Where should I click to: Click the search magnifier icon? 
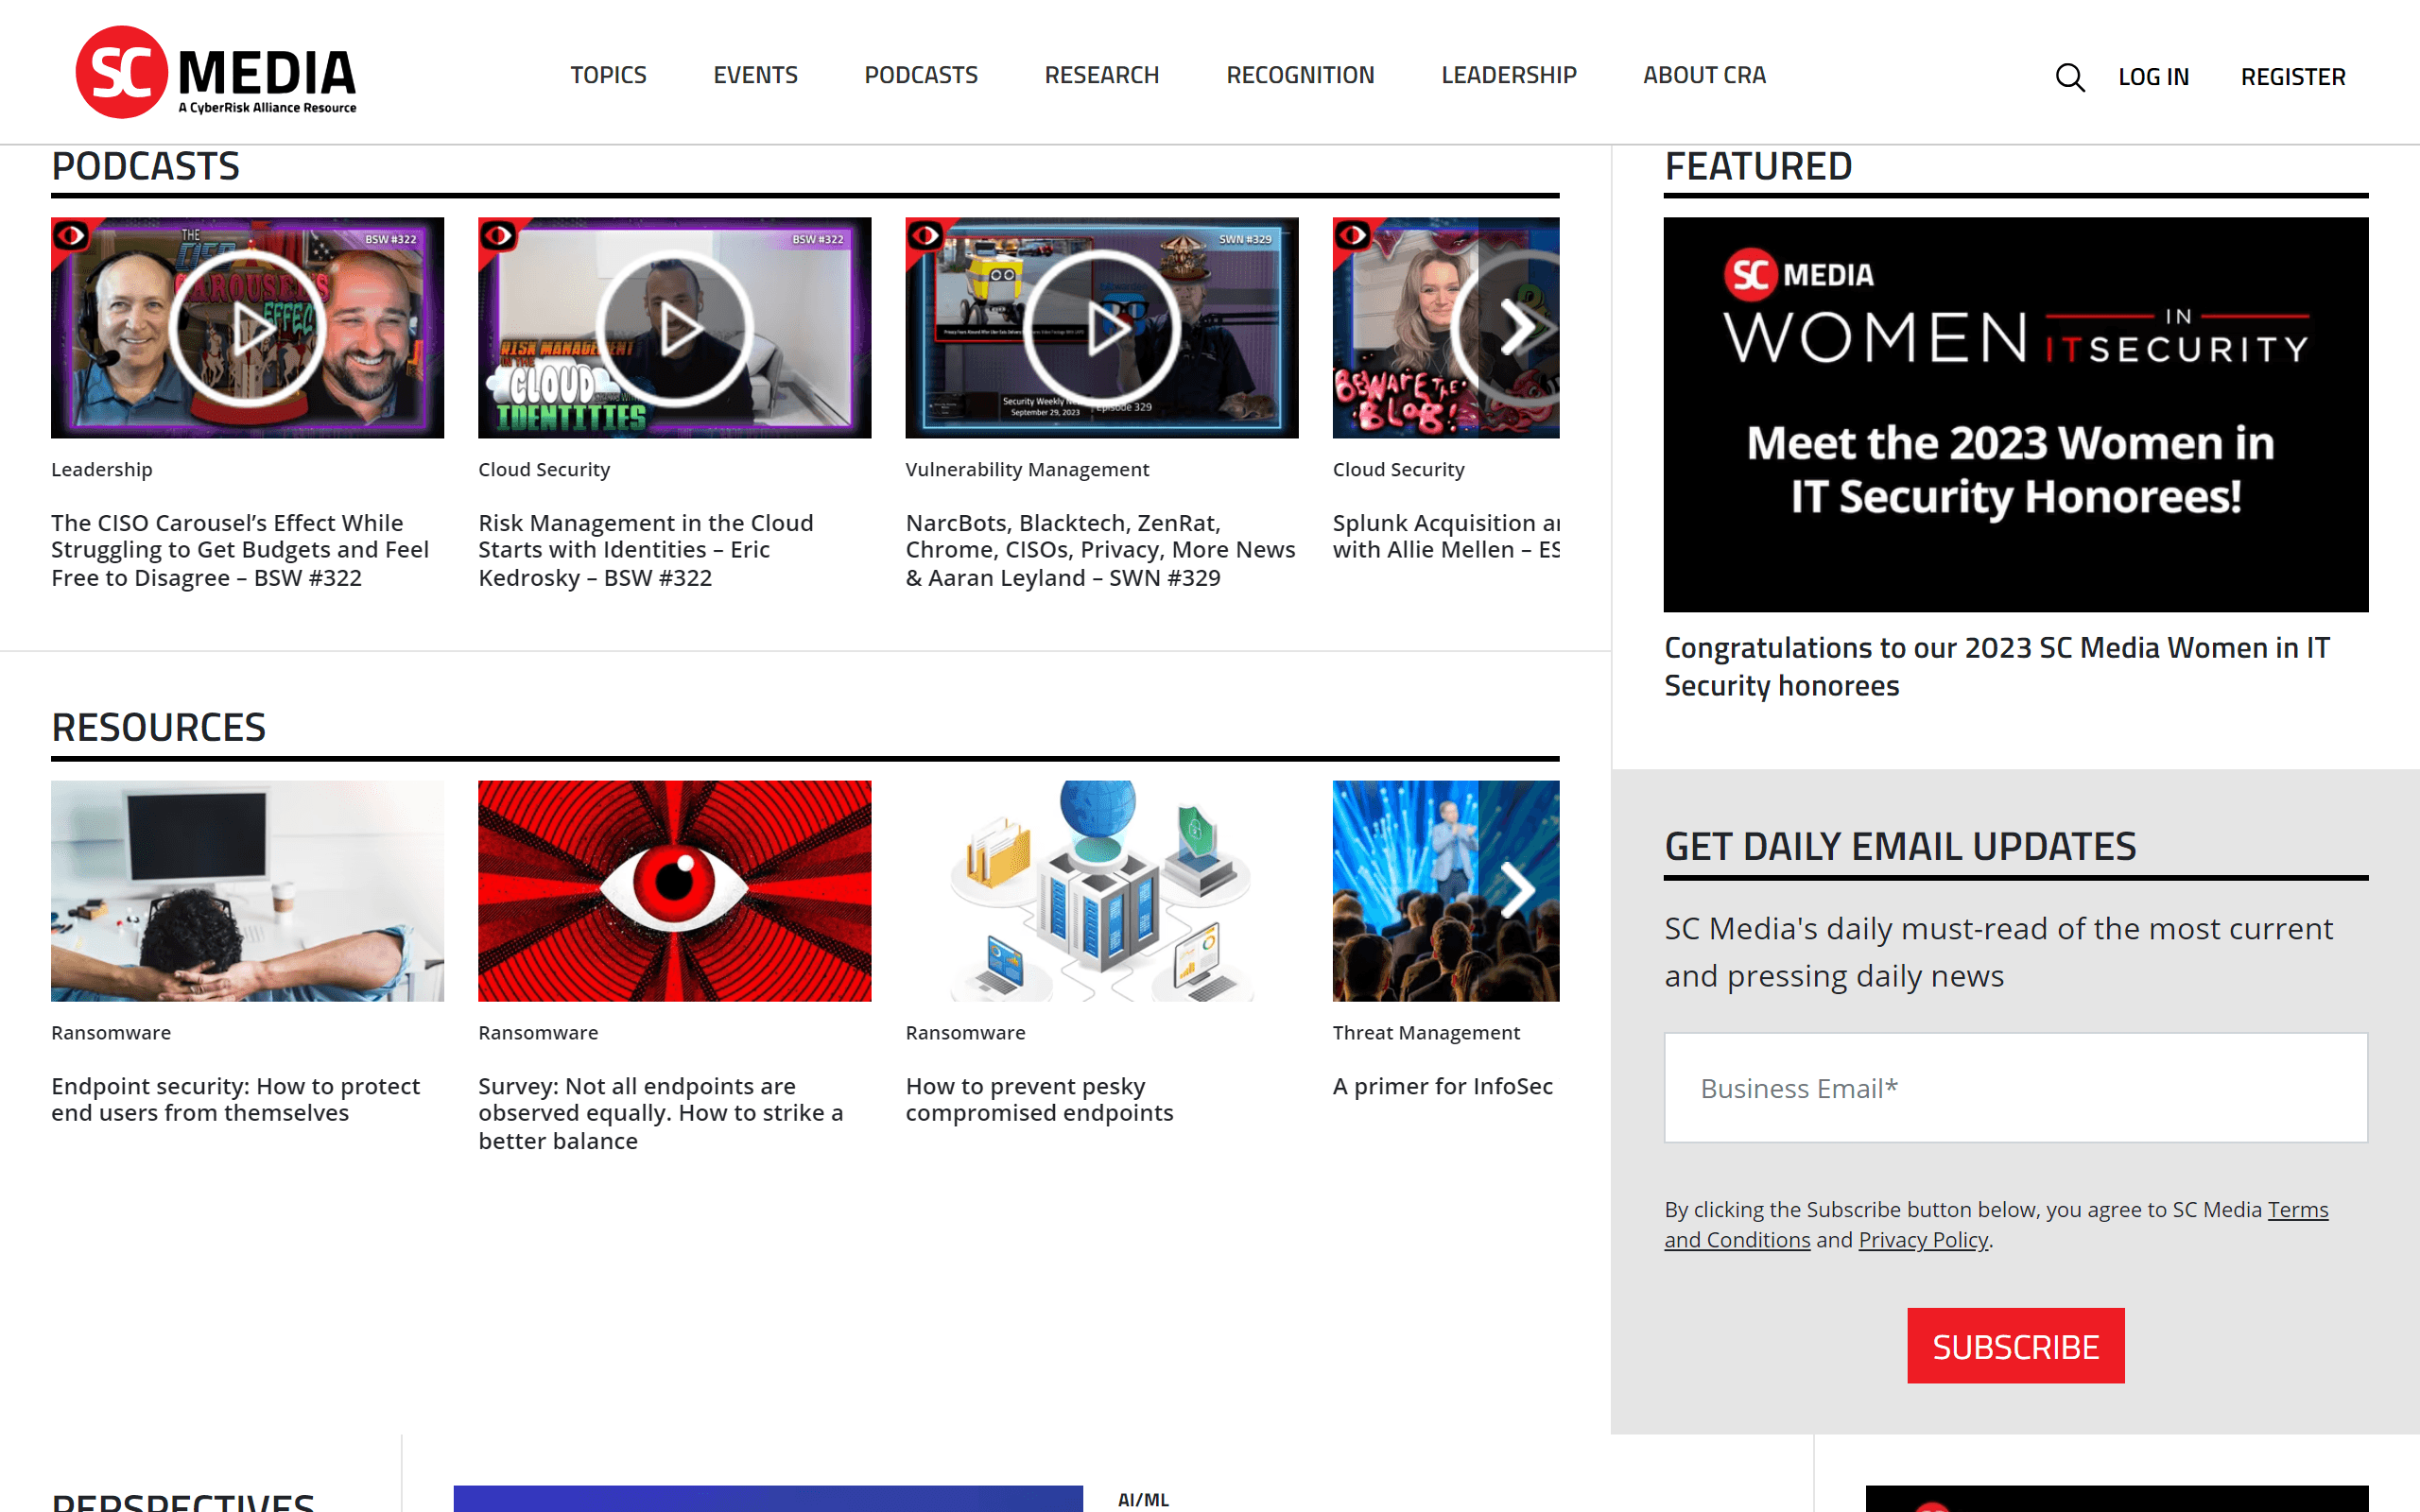click(x=2069, y=77)
